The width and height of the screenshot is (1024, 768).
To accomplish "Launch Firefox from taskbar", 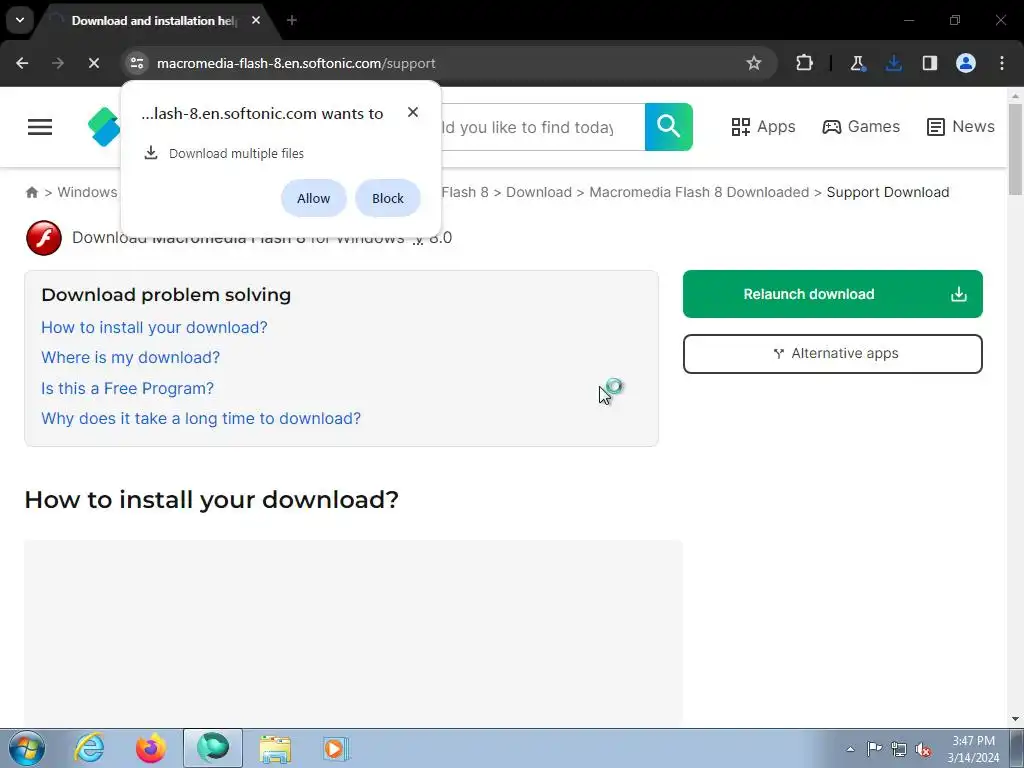I will (151, 748).
